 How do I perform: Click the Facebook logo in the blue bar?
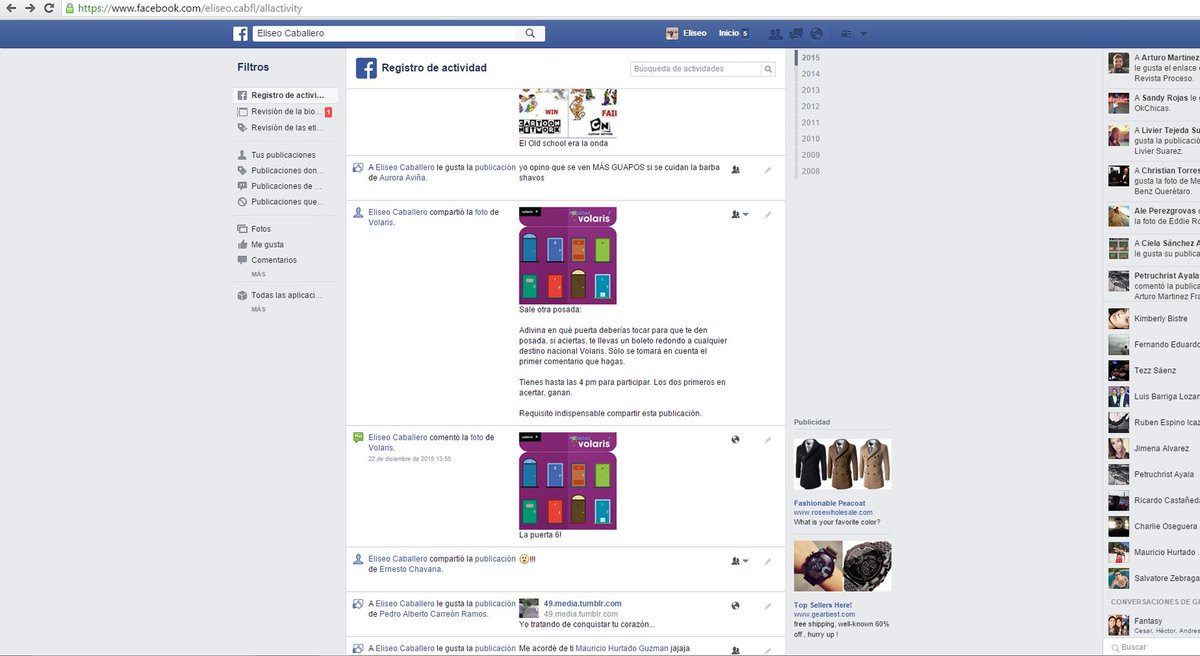pos(240,33)
